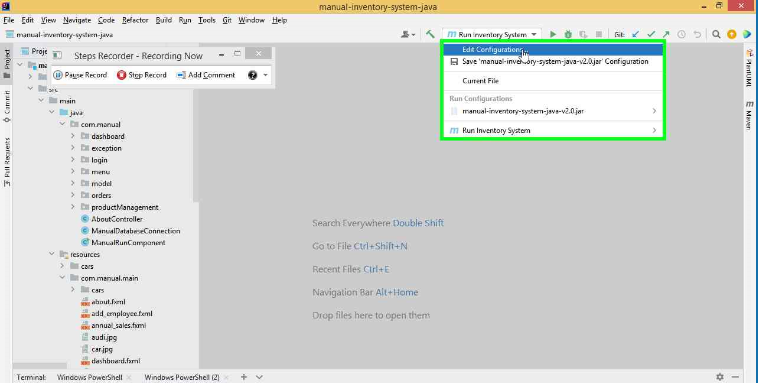Viewport: 758px width, 383px height.
Task: Click Pause Record in Steps Recorder
Action: pos(80,75)
